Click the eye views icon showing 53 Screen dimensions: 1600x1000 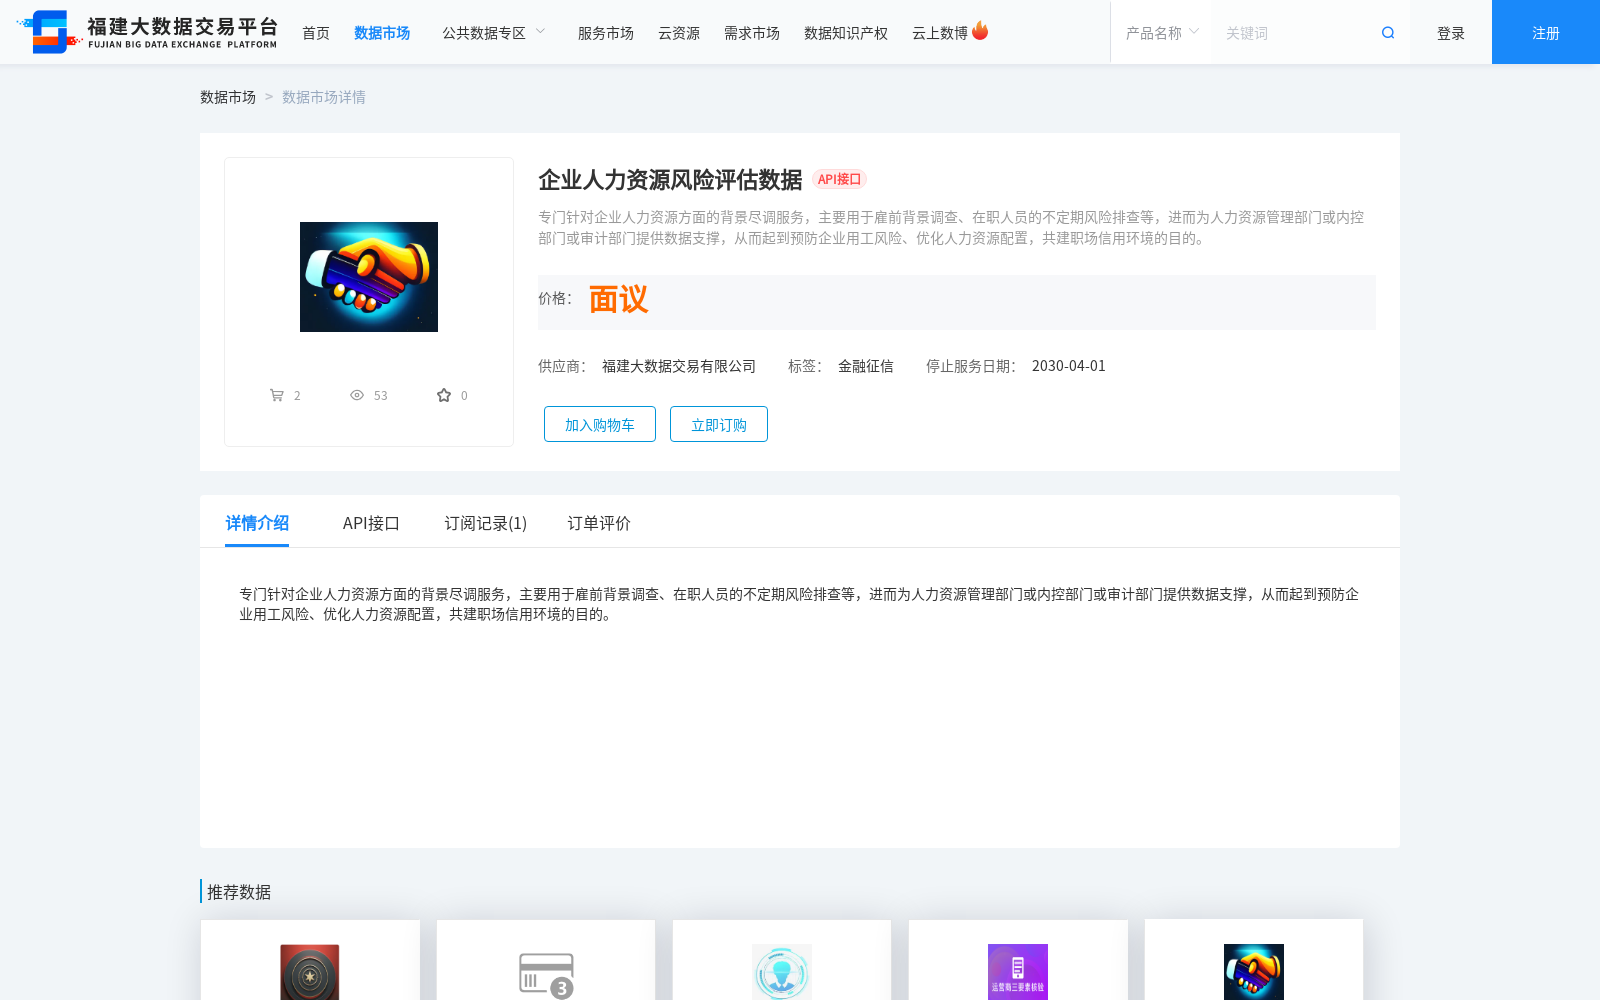357,394
